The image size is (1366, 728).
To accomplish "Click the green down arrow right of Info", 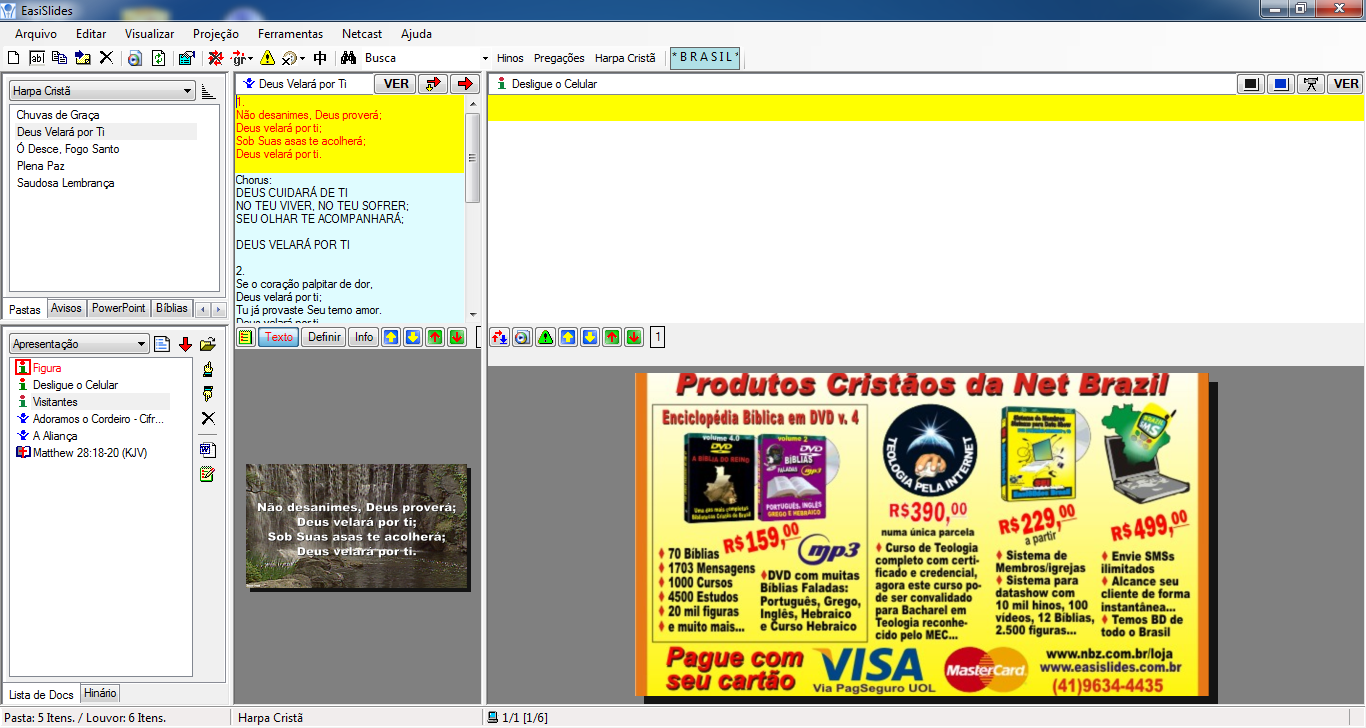I will 456,337.
